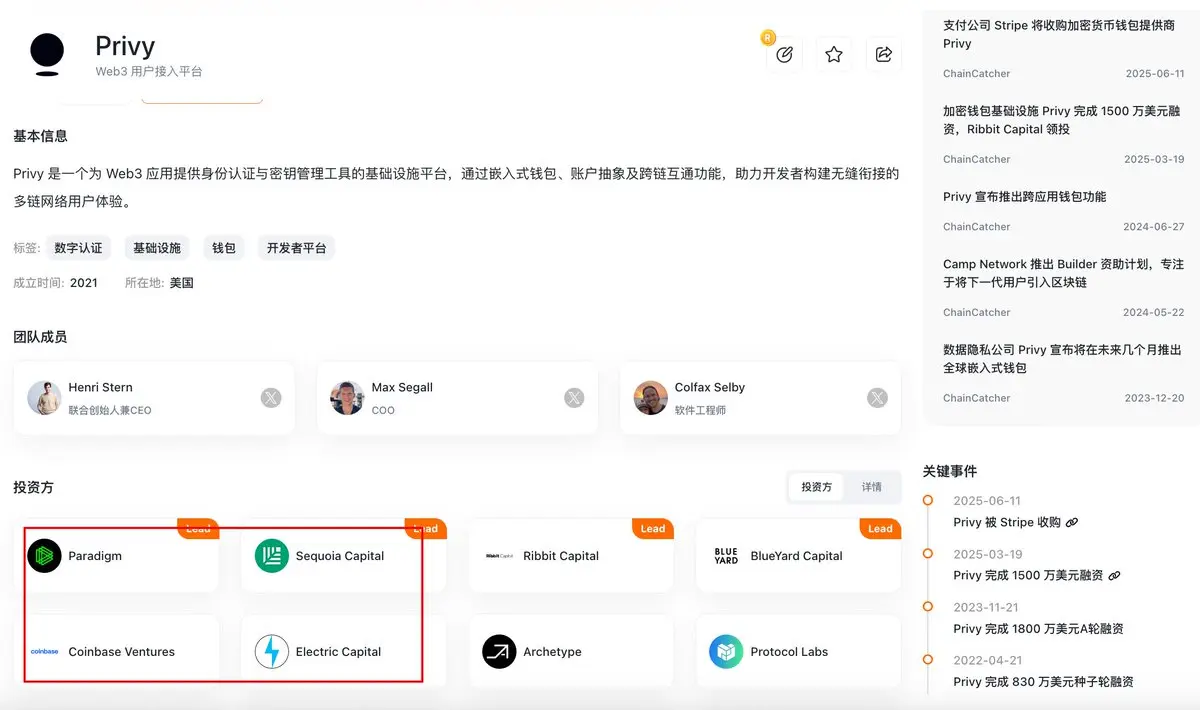The height and width of the screenshot is (710, 1200).
Task: Select the 开发者平台 tag
Action: tap(296, 248)
